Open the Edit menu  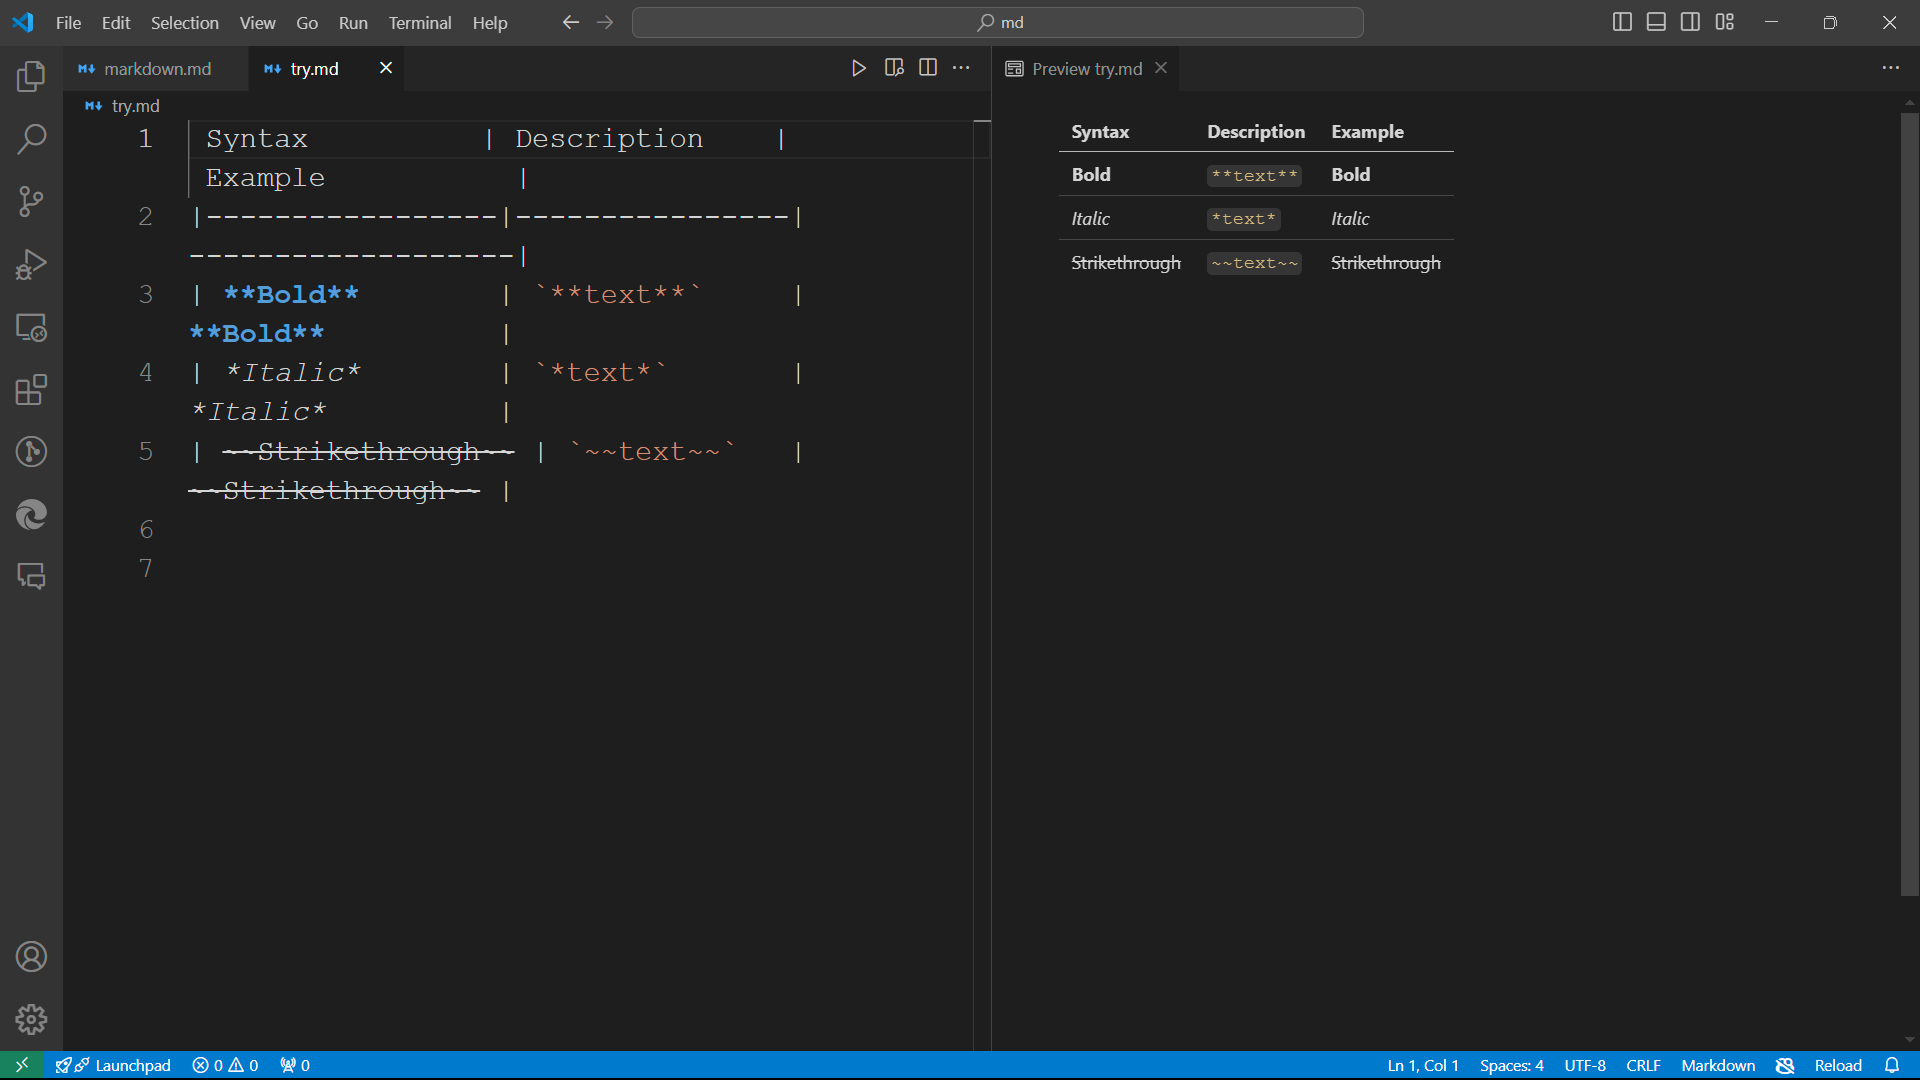coord(116,22)
